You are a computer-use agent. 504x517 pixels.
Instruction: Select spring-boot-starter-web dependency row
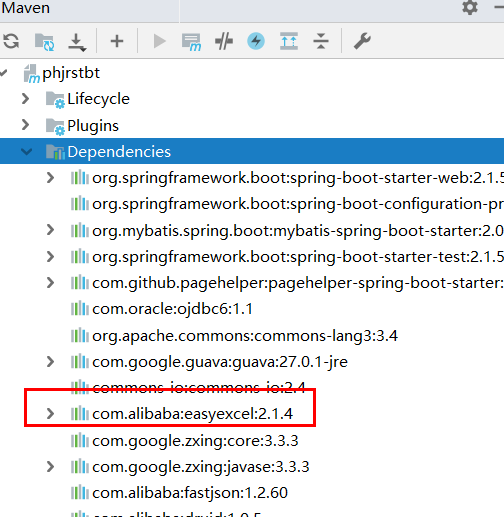pyautogui.click(x=252, y=178)
